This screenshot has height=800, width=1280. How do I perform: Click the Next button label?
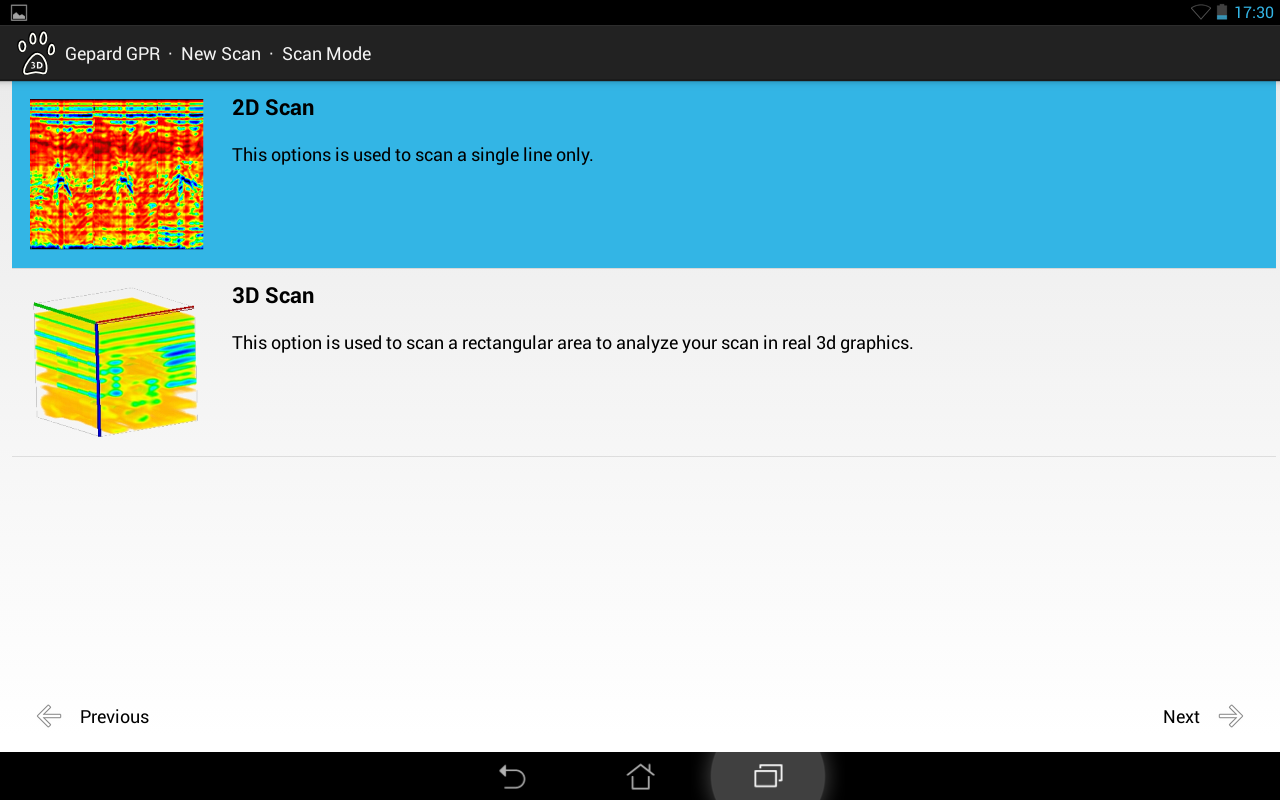pos(1181,717)
